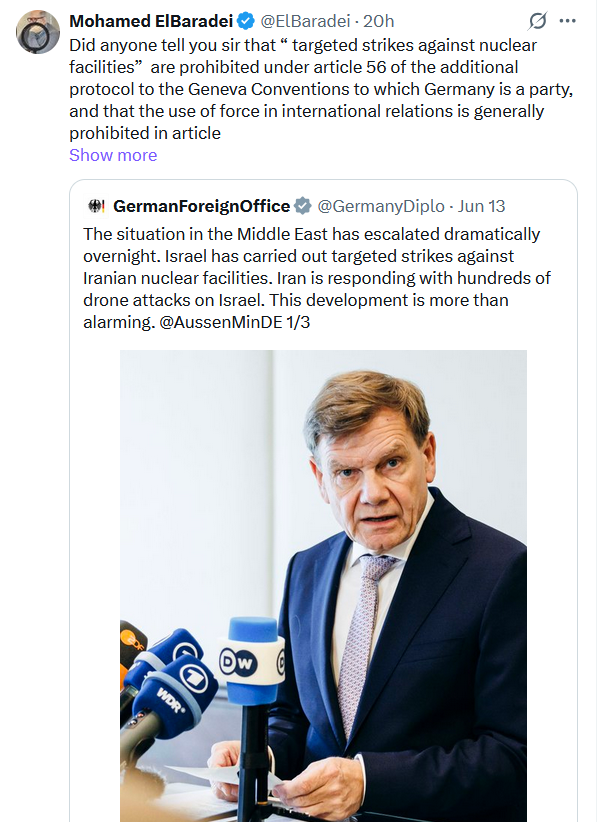Open the three-dot more options menu
The height and width of the screenshot is (822, 599).
(568, 21)
